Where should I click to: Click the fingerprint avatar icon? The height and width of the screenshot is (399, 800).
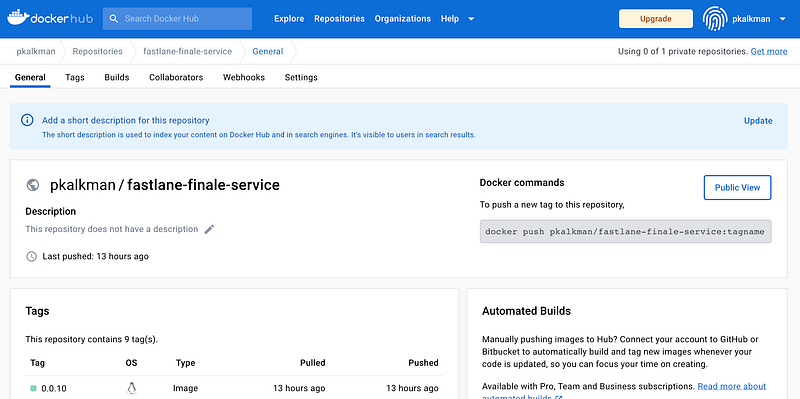tap(715, 19)
